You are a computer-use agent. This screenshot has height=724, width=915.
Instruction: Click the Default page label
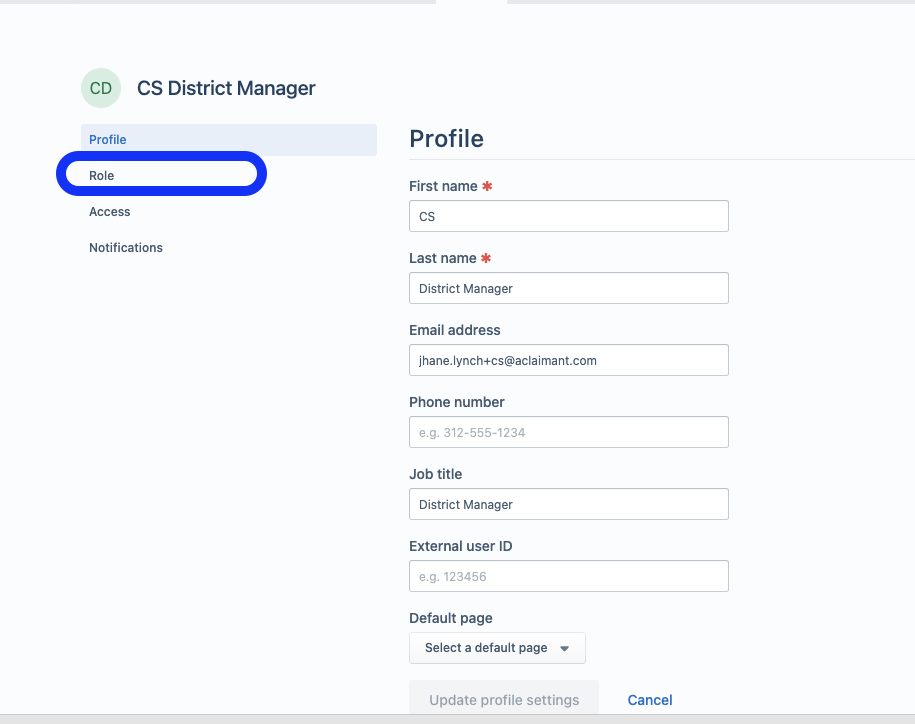(450, 618)
